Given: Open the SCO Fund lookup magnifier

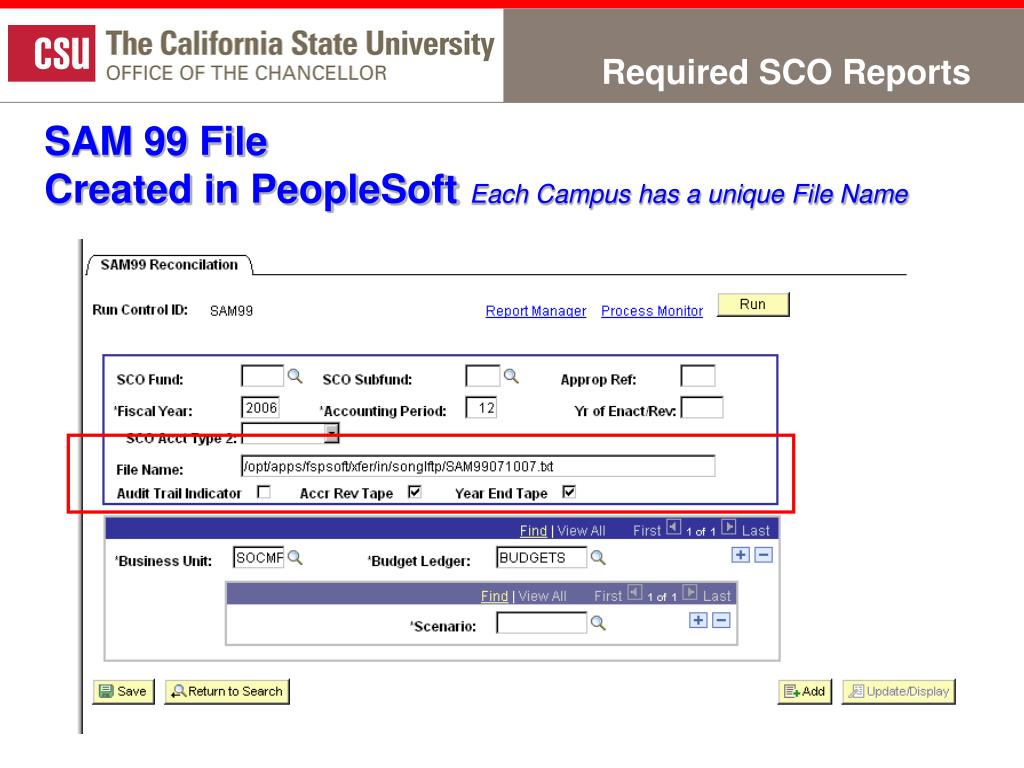Looking at the screenshot, I should (x=295, y=376).
